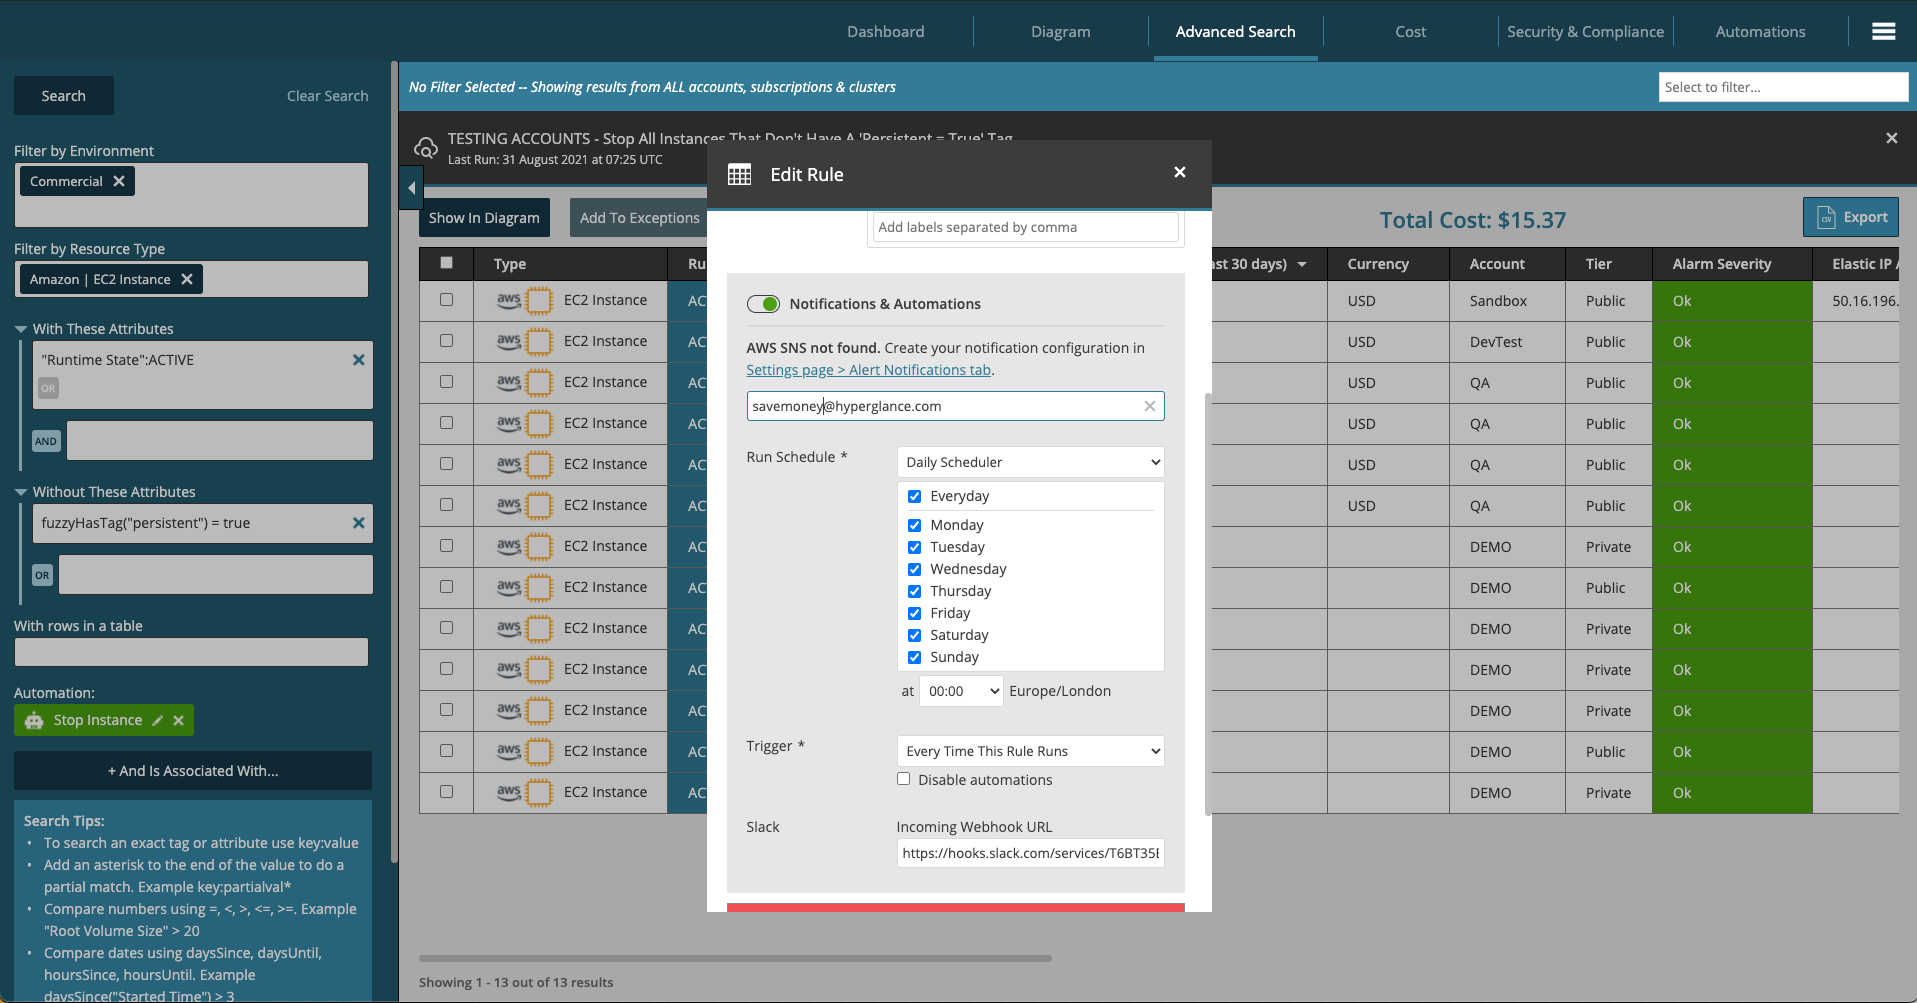Click the Edit Rule table icon
Image resolution: width=1917 pixels, height=1003 pixels.
[739, 175]
